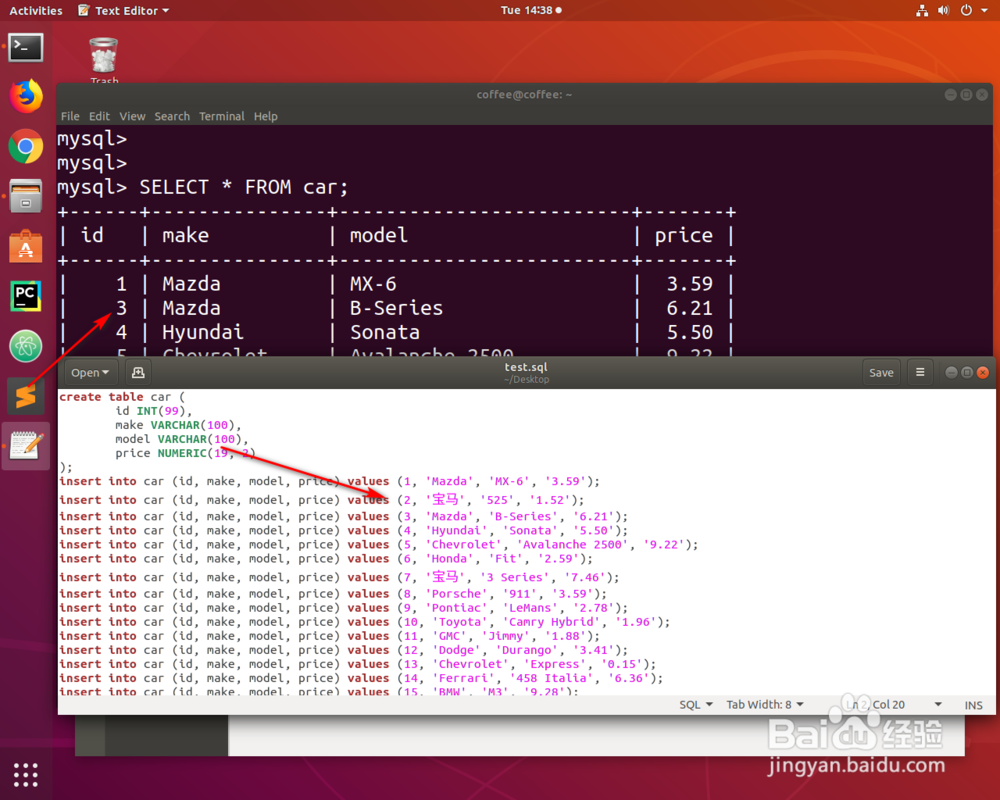Open gedit hamburger menu
Image resolution: width=1000 pixels, height=800 pixels.
[x=920, y=373]
